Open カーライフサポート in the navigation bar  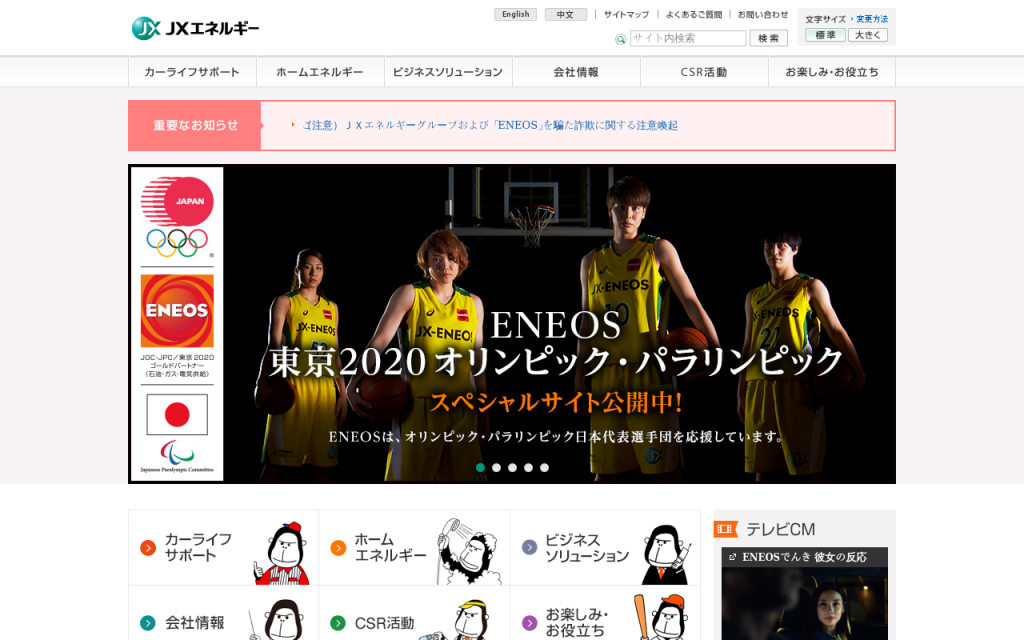pos(192,72)
